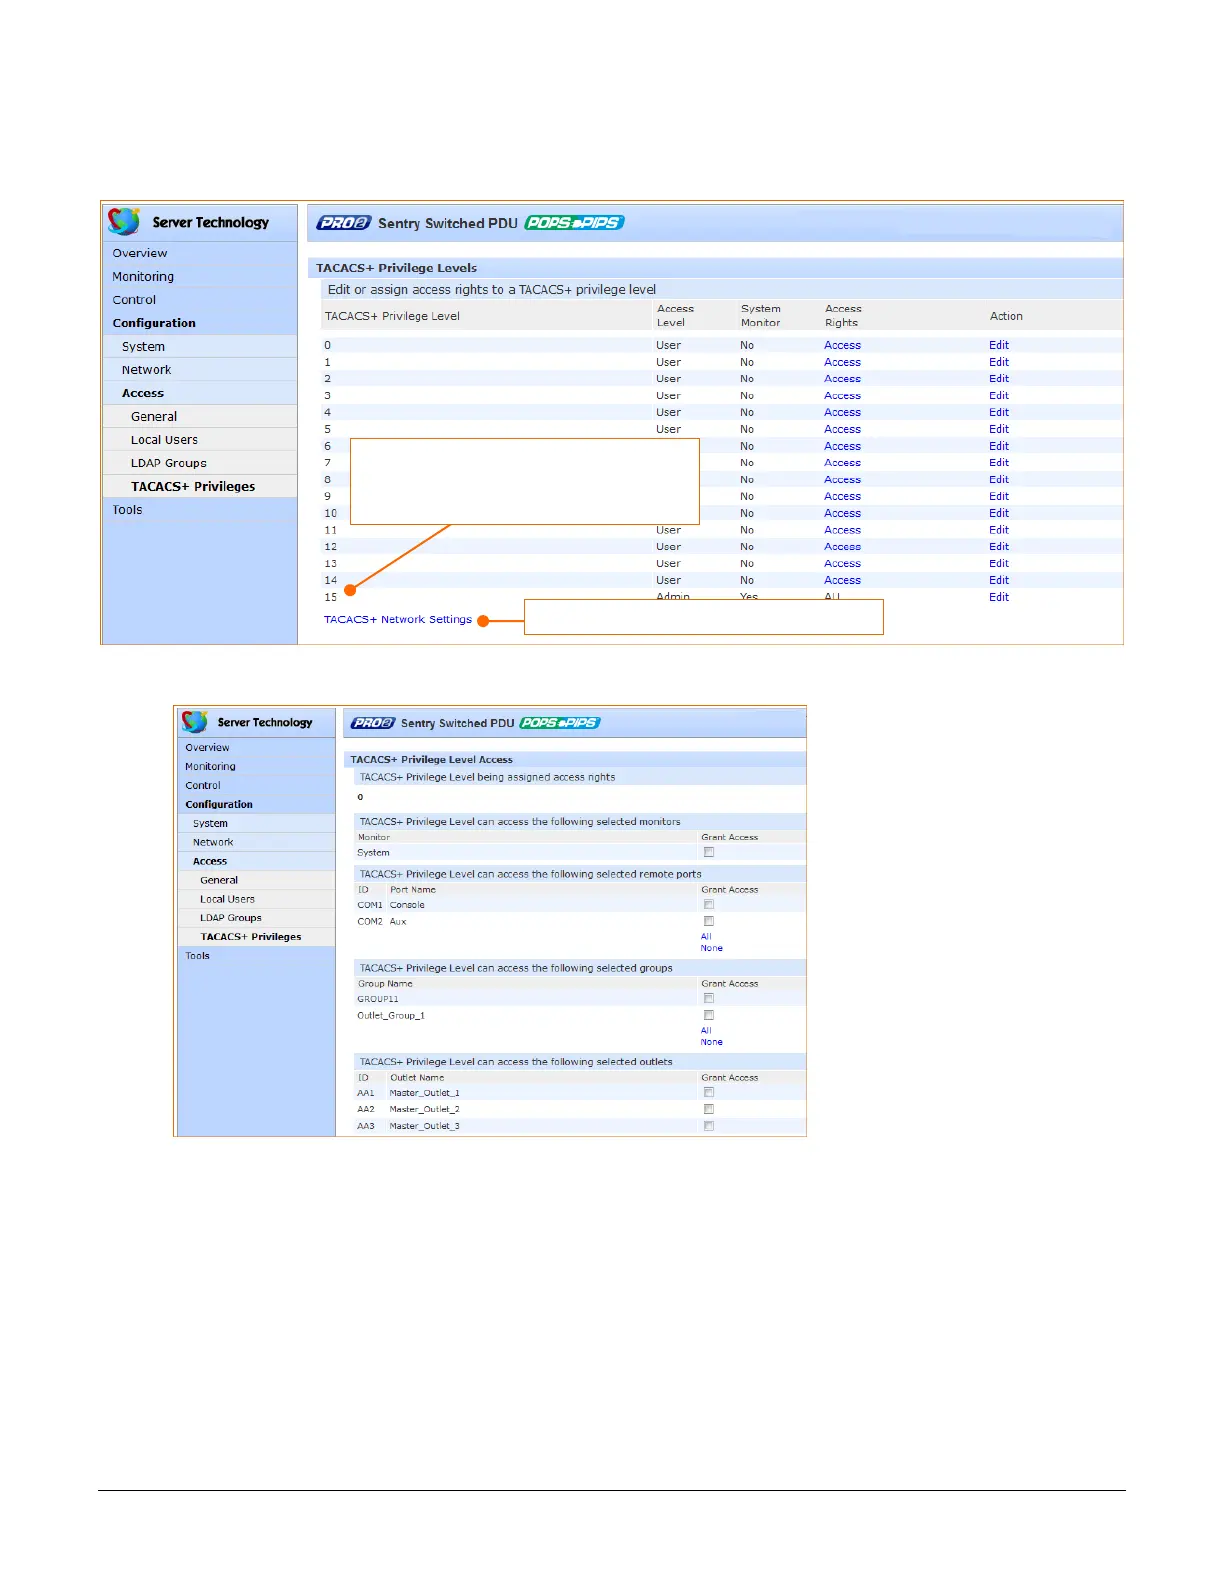
Task: Select Access section in lower sidebar
Action: 210,861
